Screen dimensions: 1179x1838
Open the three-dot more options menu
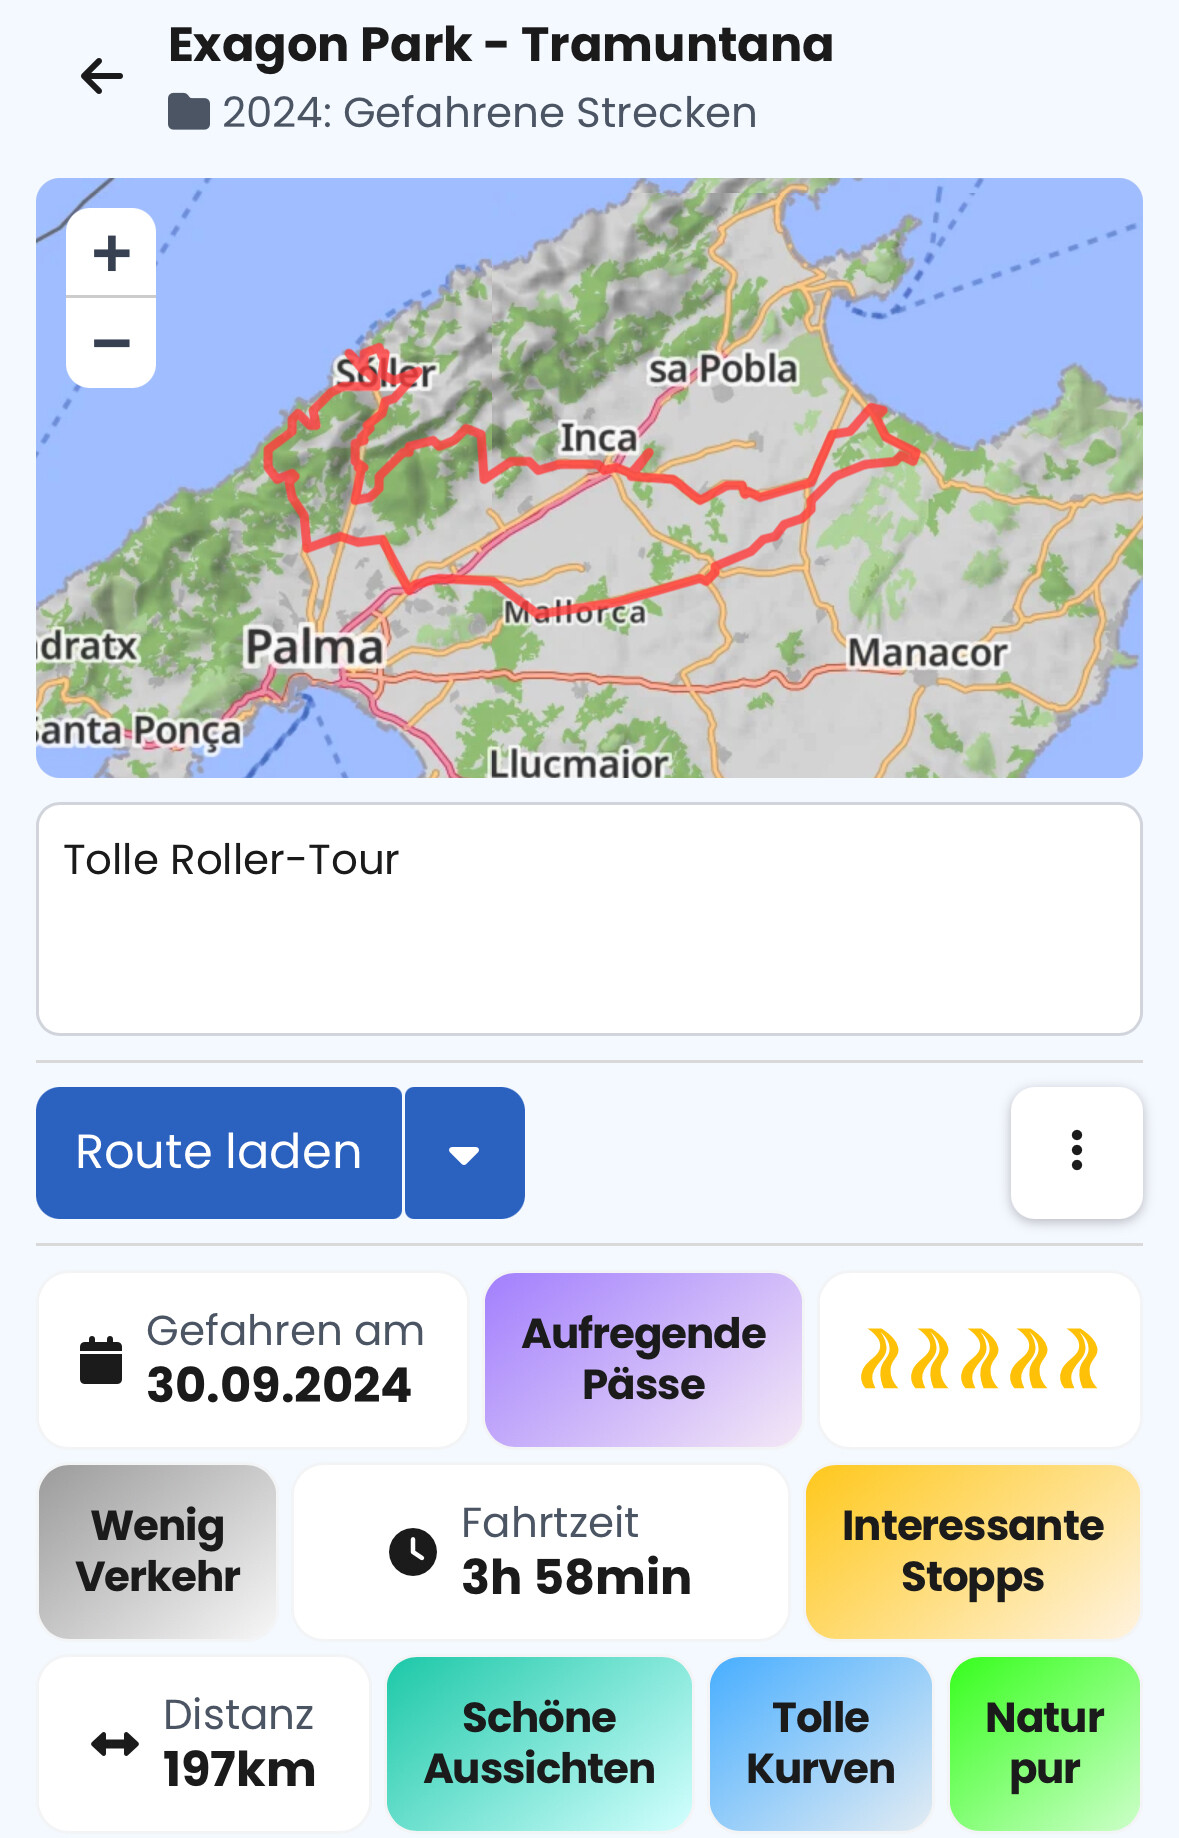tap(1076, 1152)
